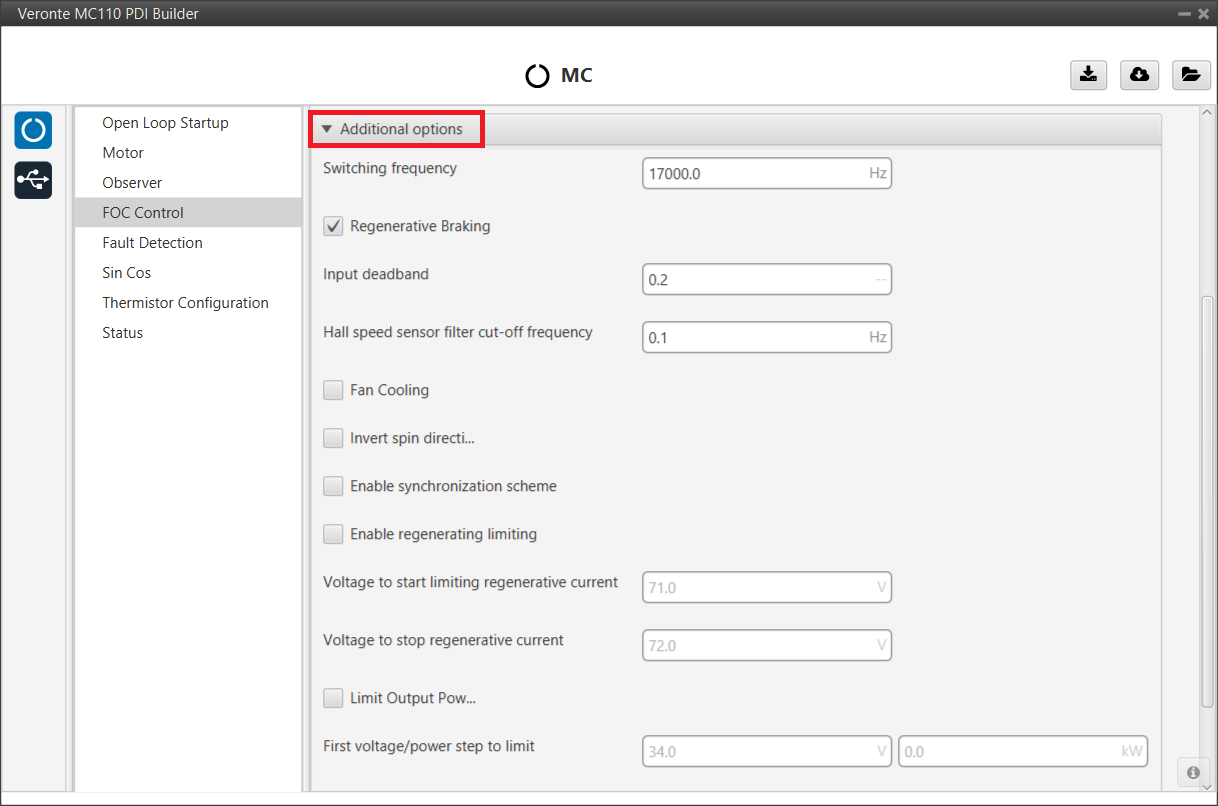Viewport: 1218px width, 806px height.
Task: Click the MC circular logo in header
Action: coord(537,76)
